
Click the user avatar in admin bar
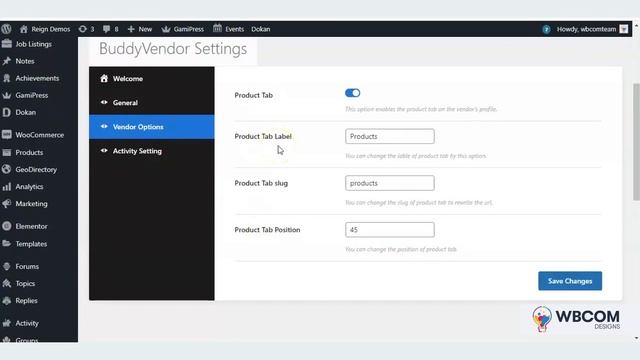coord(623,29)
